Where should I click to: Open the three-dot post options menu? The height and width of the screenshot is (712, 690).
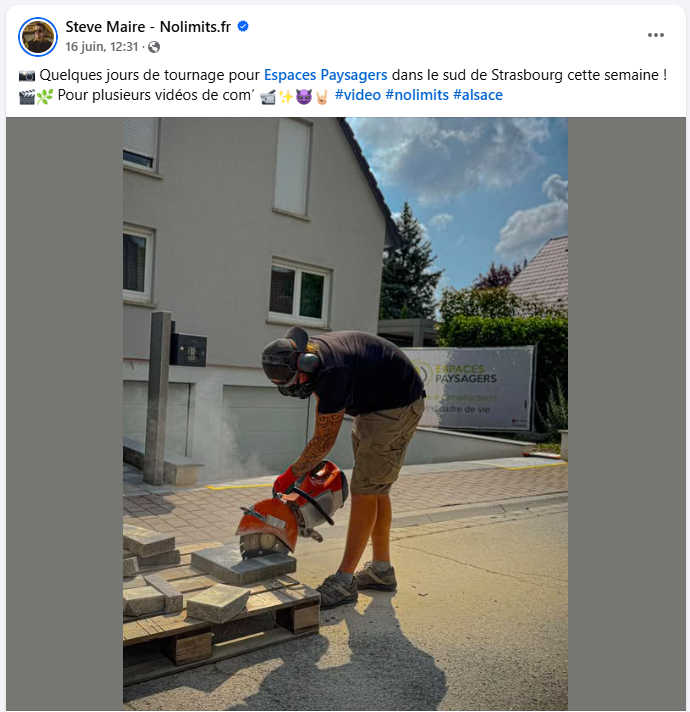pos(656,35)
